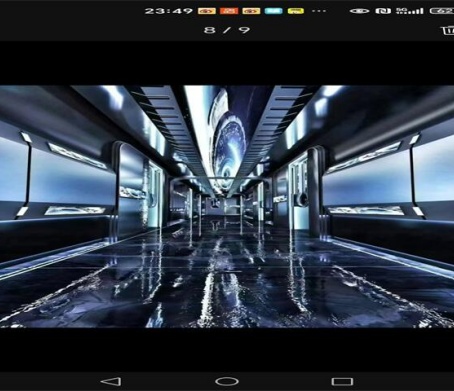The height and width of the screenshot is (391, 454).
Task: Tap the 5G signal strength icon
Action: pyautogui.click(x=410, y=11)
